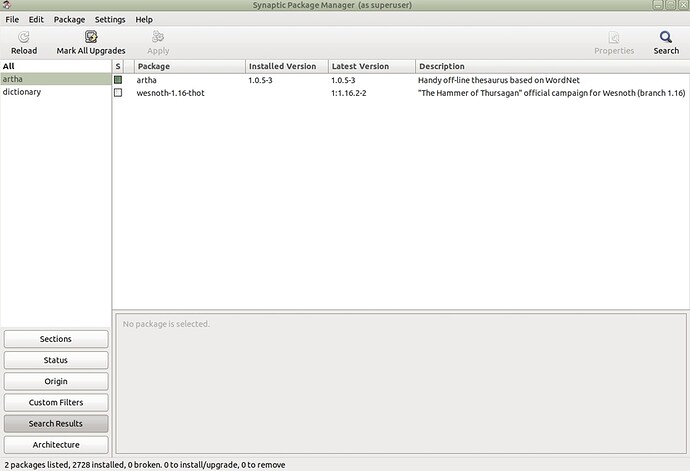Select the Search Results view button

[x=56, y=423]
